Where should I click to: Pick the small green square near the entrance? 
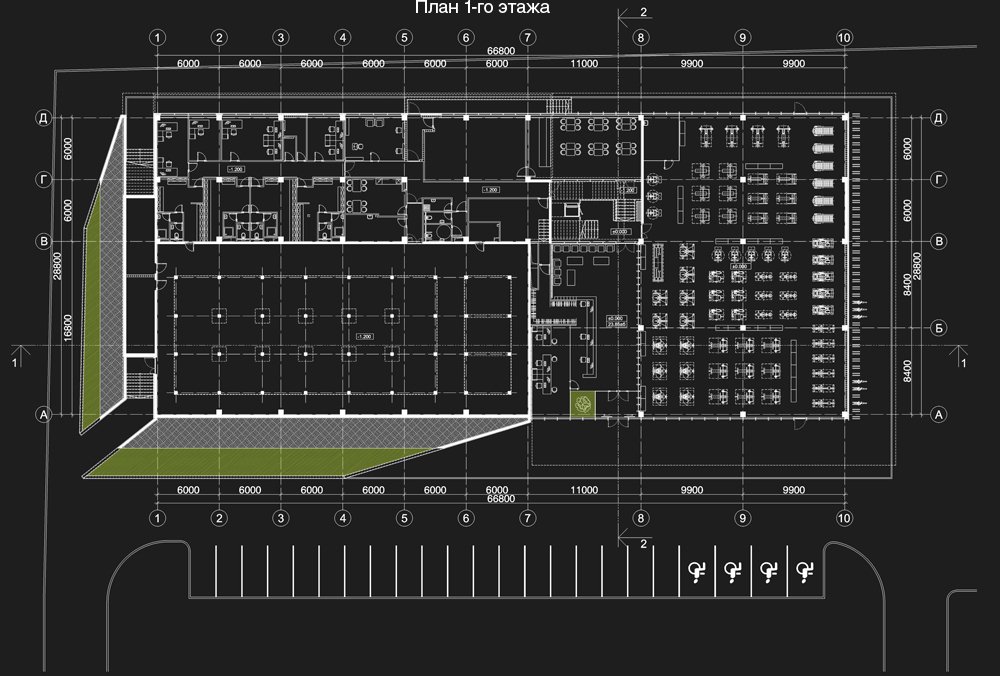(x=583, y=404)
